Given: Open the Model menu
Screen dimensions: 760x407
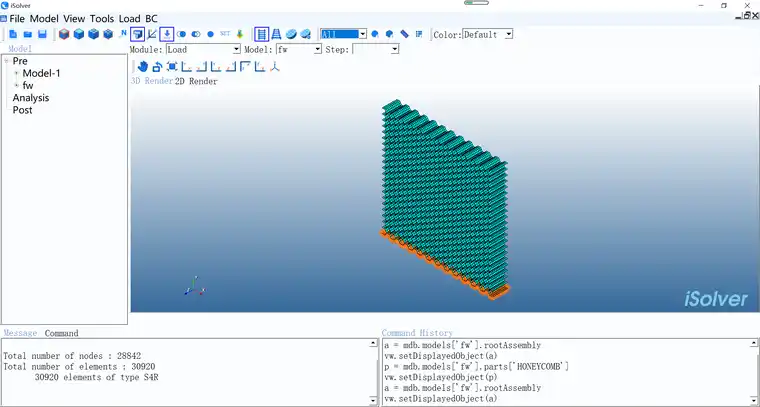Looking at the screenshot, I should coord(44,19).
